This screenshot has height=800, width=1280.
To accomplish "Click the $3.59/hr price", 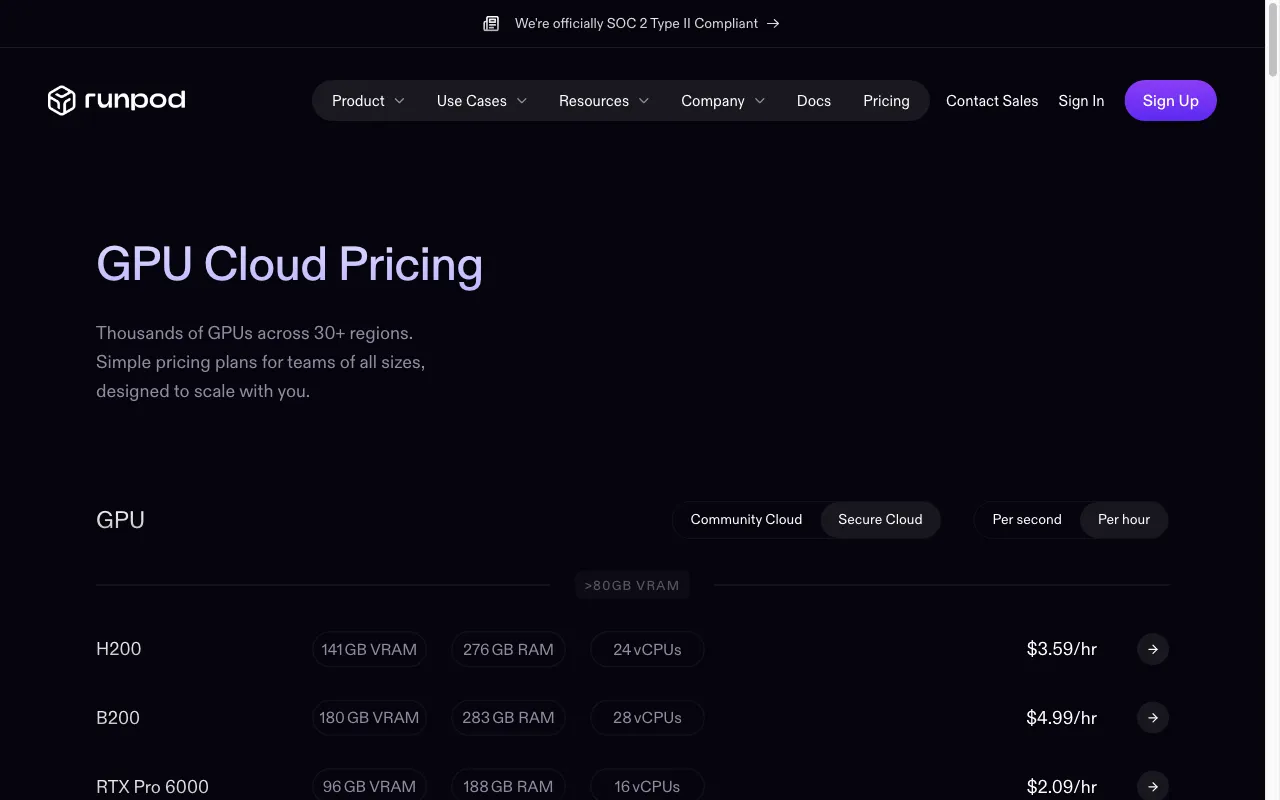I will coord(1062,649).
